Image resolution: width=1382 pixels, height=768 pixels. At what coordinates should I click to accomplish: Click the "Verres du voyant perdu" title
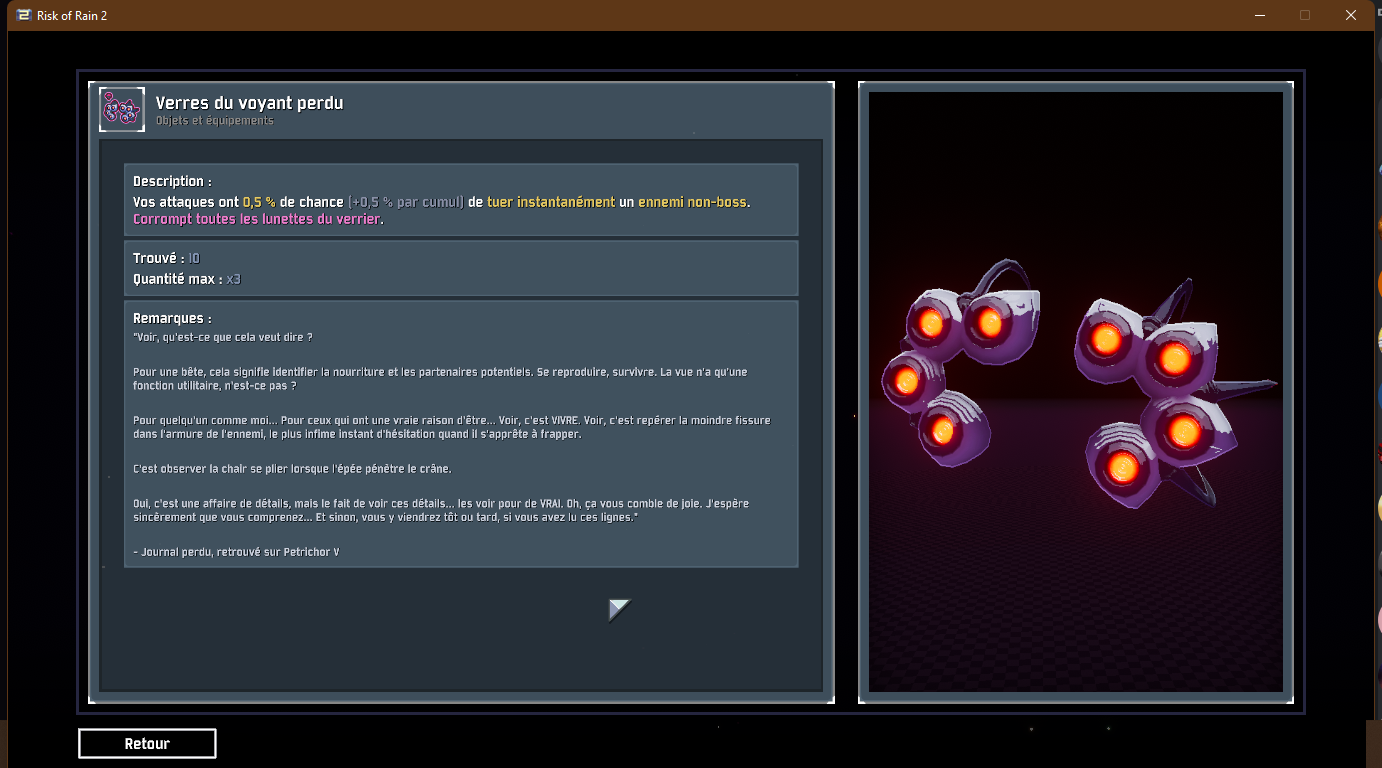[249, 103]
